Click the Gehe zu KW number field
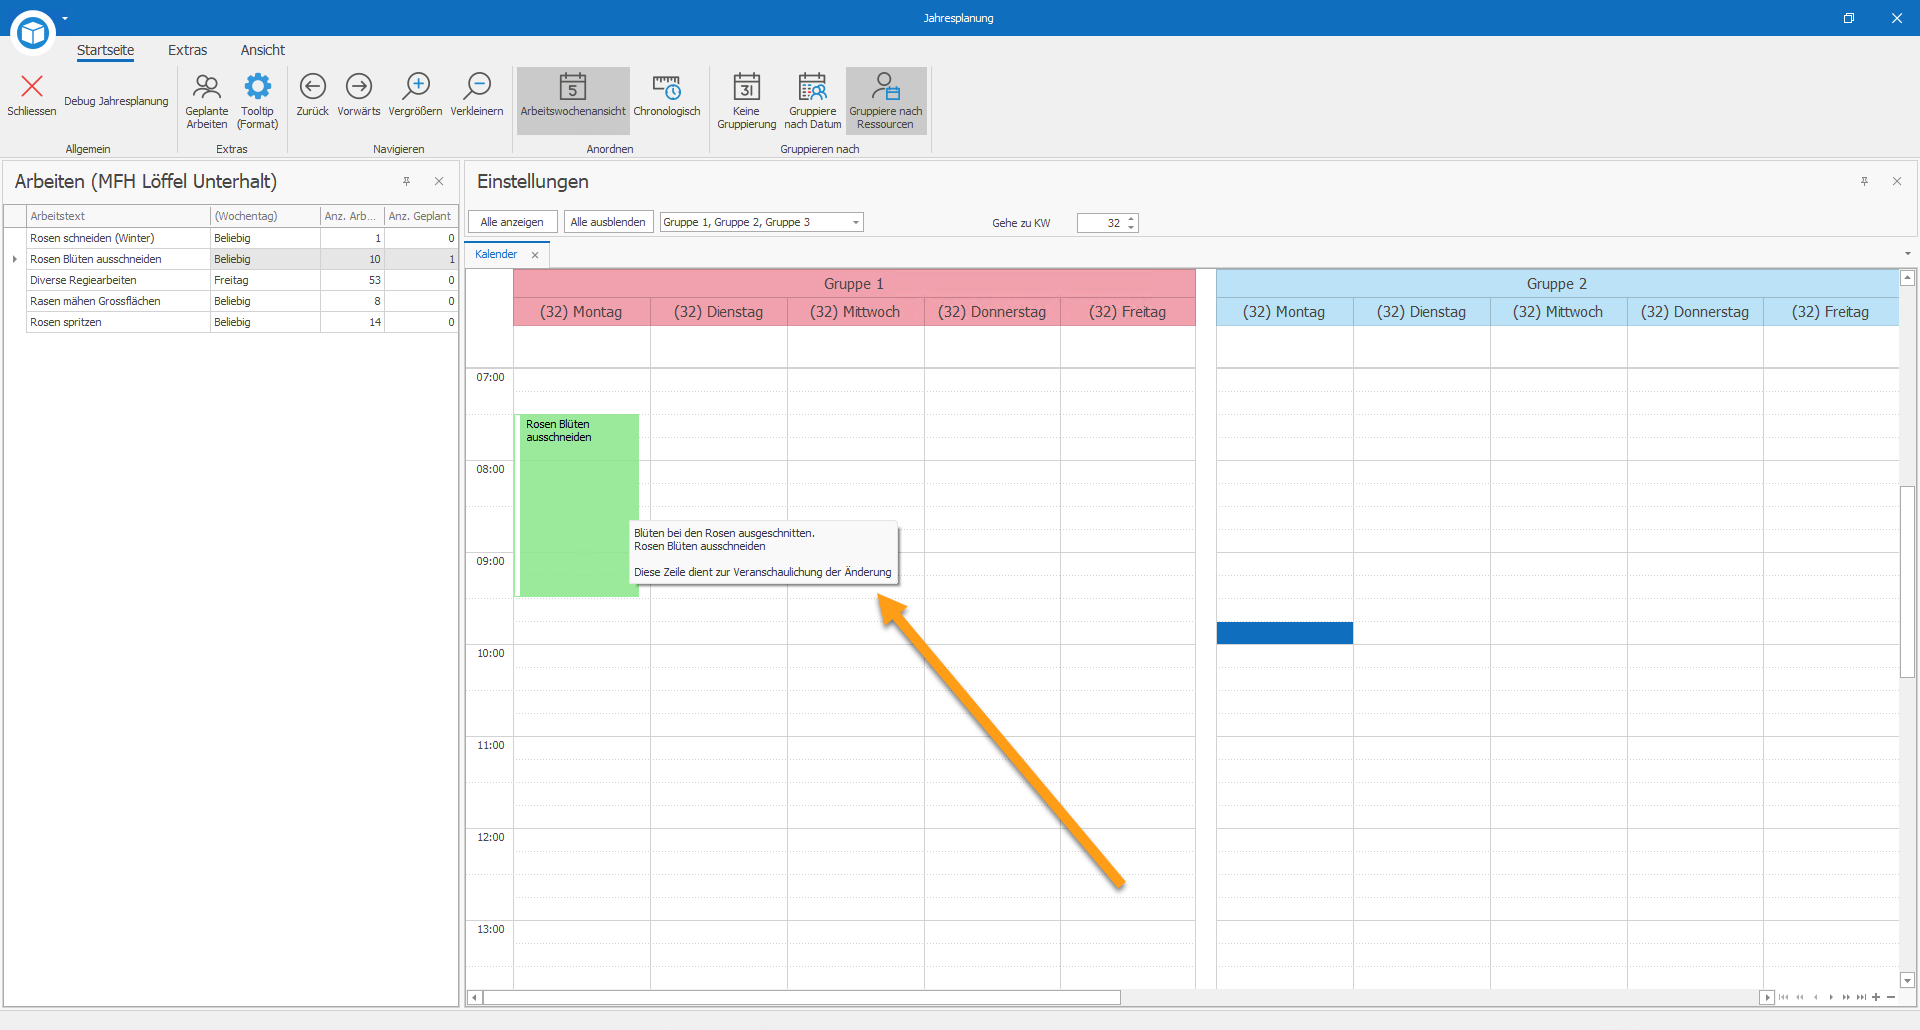Screen dimensions: 1920x1030 pyautogui.click(x=1100, y=223)
